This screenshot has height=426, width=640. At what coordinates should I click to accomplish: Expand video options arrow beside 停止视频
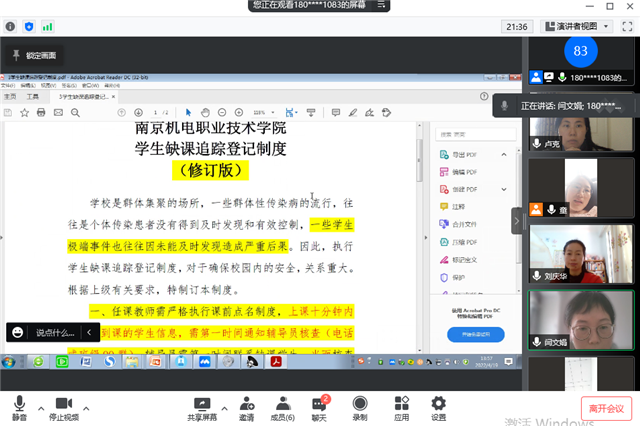coord(87,408)
